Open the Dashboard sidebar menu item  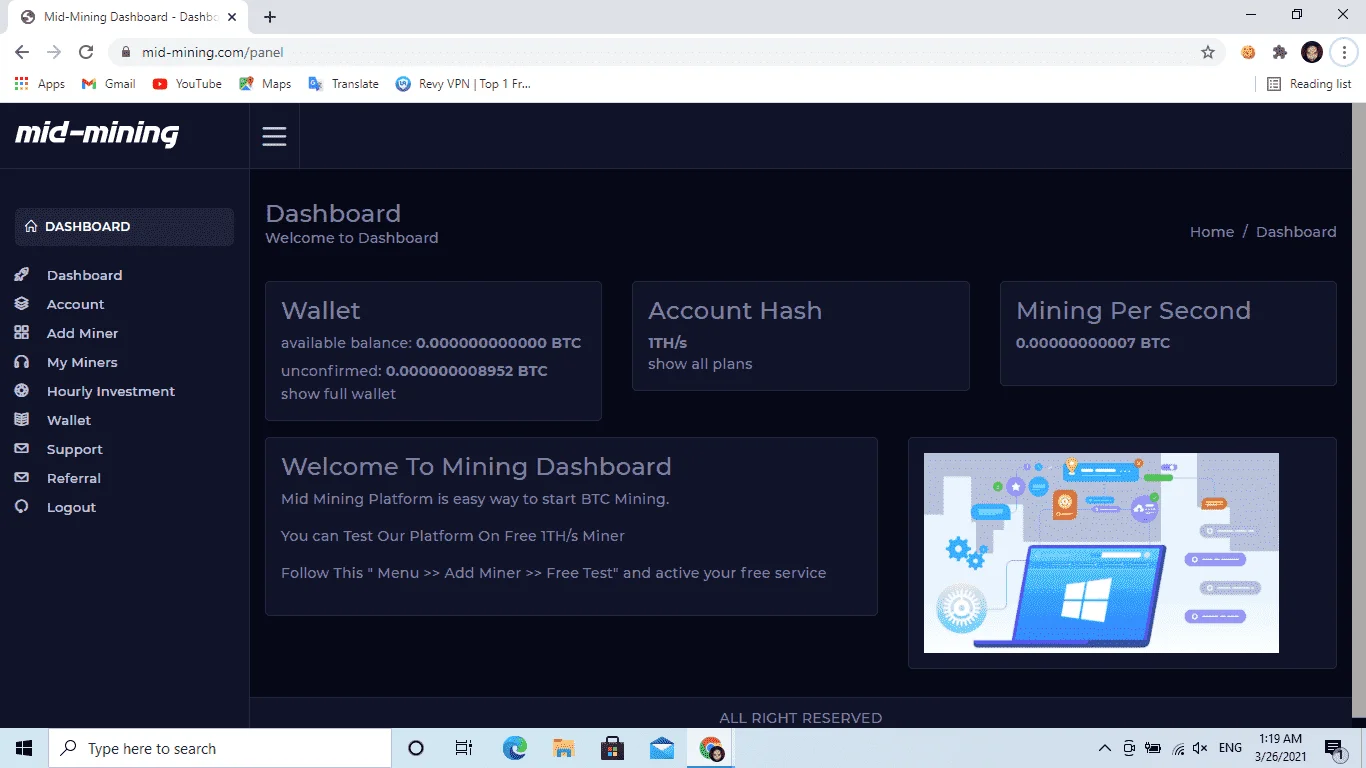tap(84, 275)
